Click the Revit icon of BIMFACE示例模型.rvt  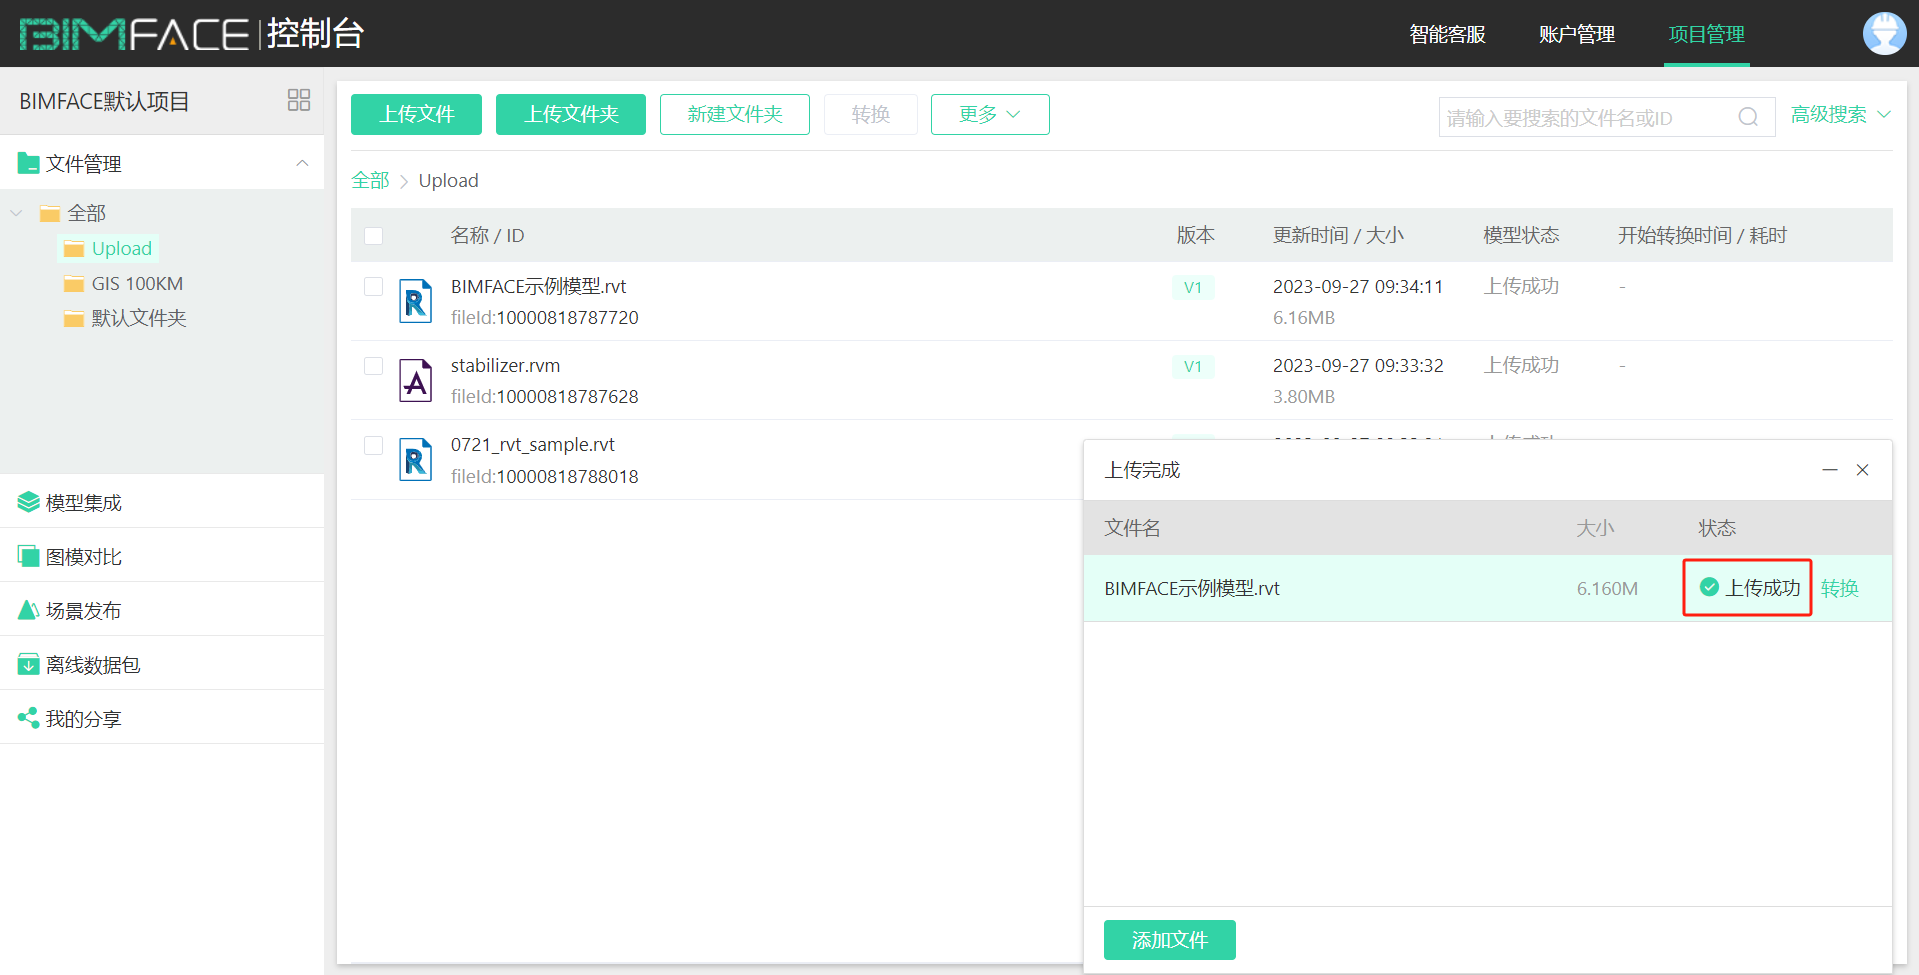tap(415, 300)
